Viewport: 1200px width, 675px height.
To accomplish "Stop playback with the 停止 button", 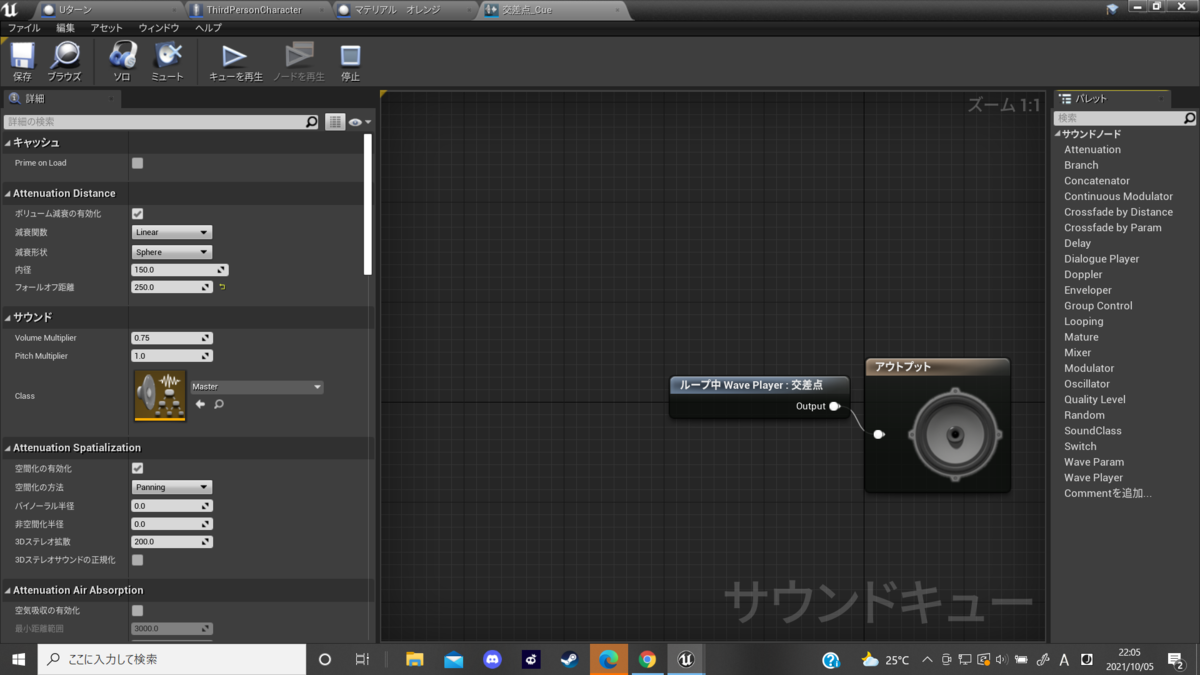I will click(x=350, y=62).
